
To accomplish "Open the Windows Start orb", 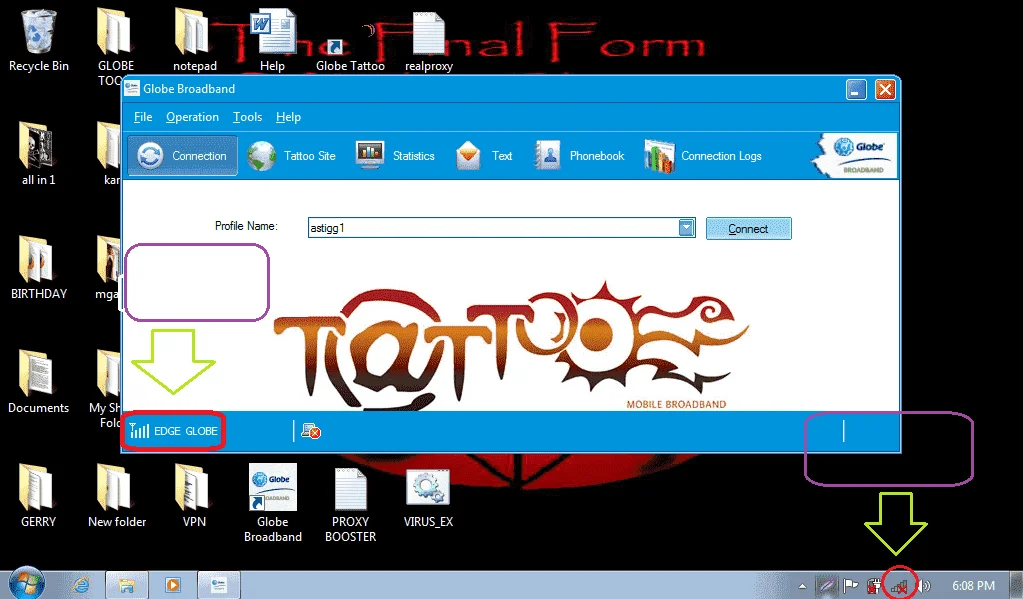I will 26,583.
